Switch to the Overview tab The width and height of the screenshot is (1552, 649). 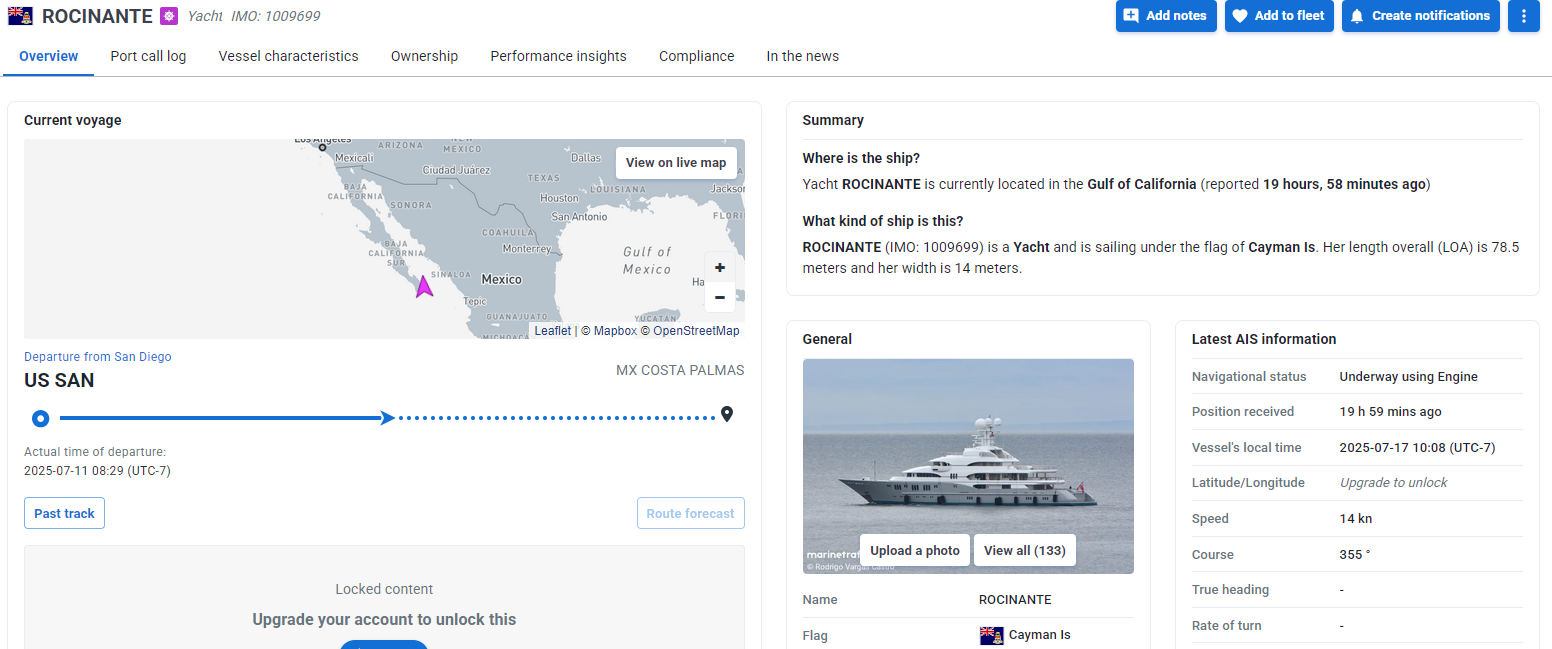(x=48, y=56)
